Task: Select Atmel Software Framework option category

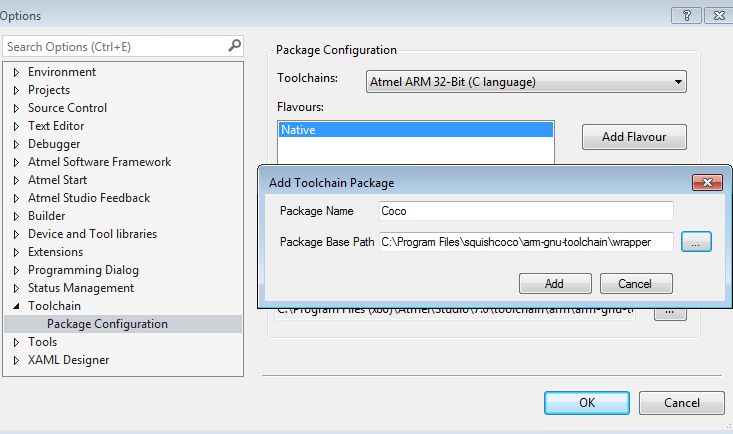Action: point(99,162)
